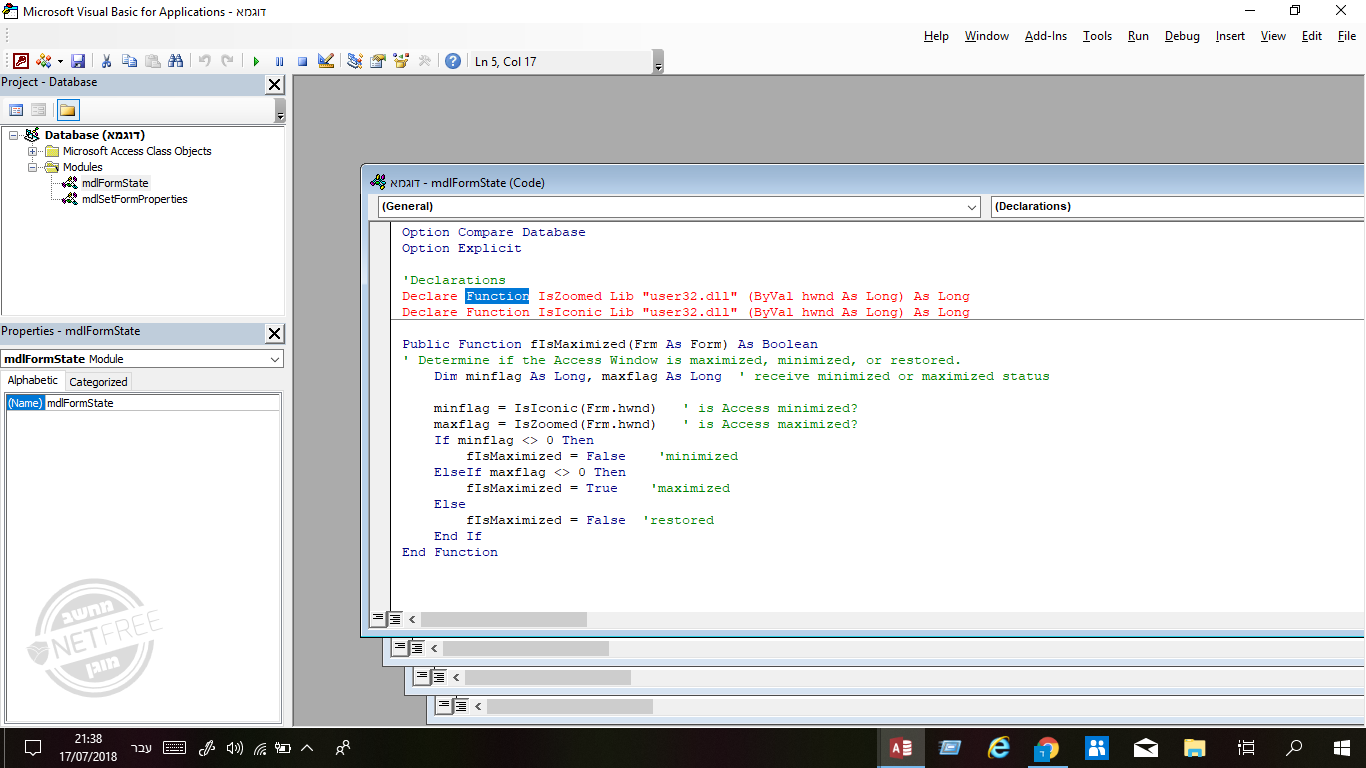Open the (General) object dropdown

tap(972, 207)
